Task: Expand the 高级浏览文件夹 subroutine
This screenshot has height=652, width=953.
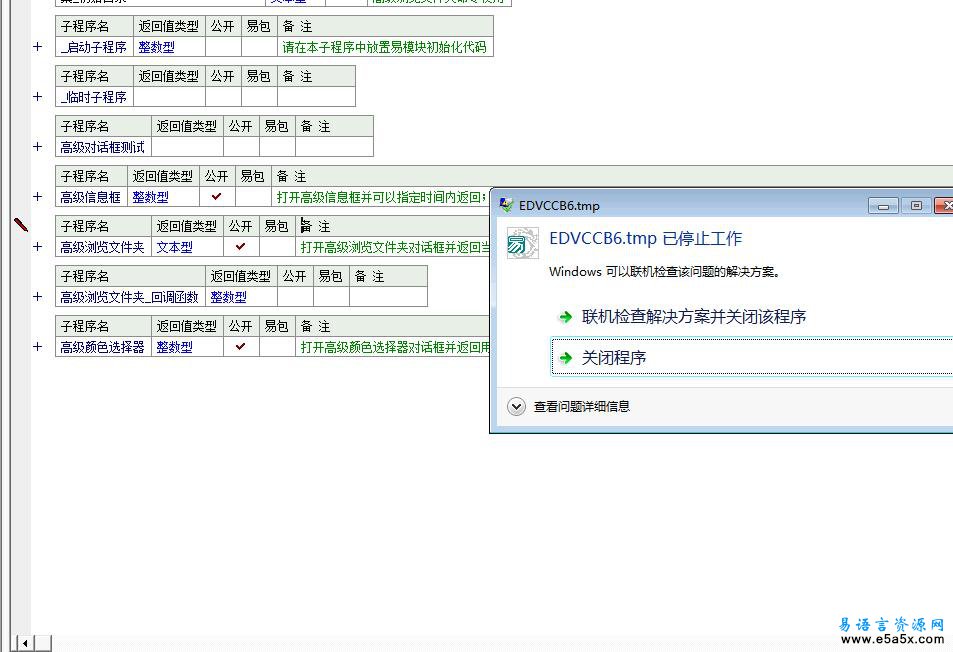Action: tap(38, 247)
